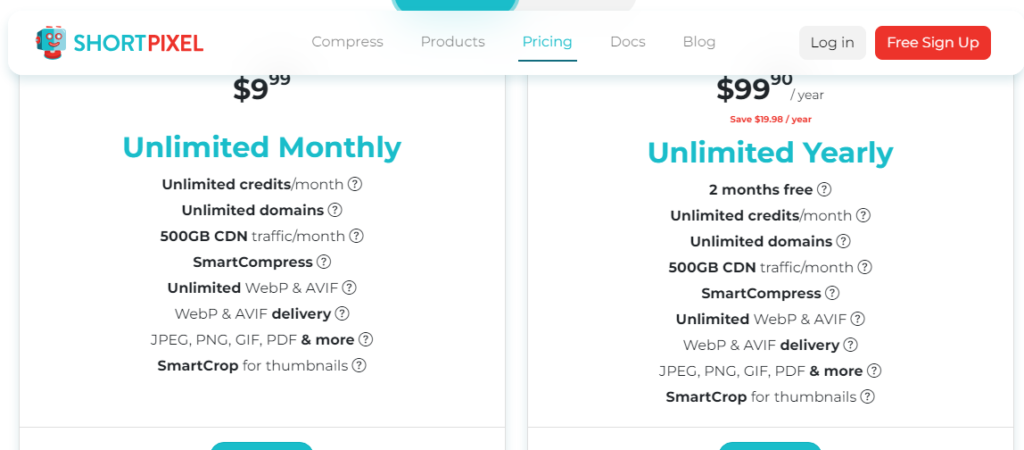The height and width of the screenshot is (450, 1024).
Task: Open help icon beside WebP & AVIF delivery in Monthly plan
Action: (x=342, y=313)
